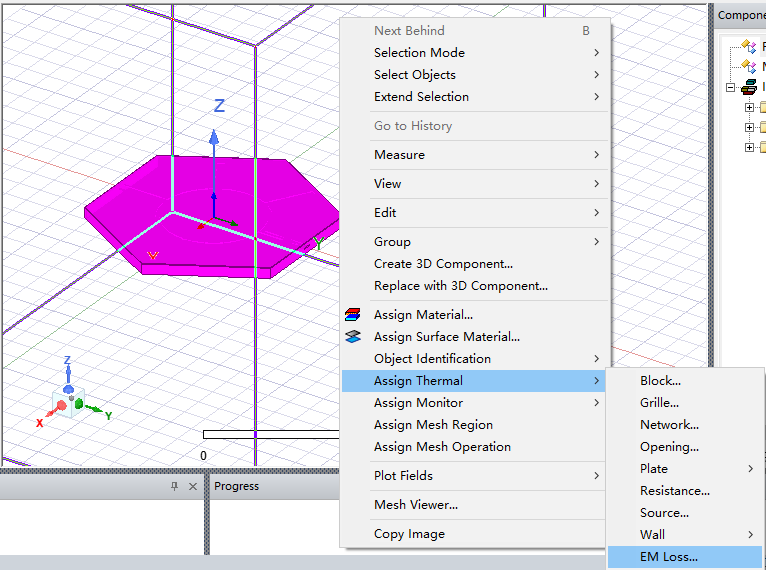Click Create 3D Component... option
Viewport: 766px width, 570px height.
[443, 264]
